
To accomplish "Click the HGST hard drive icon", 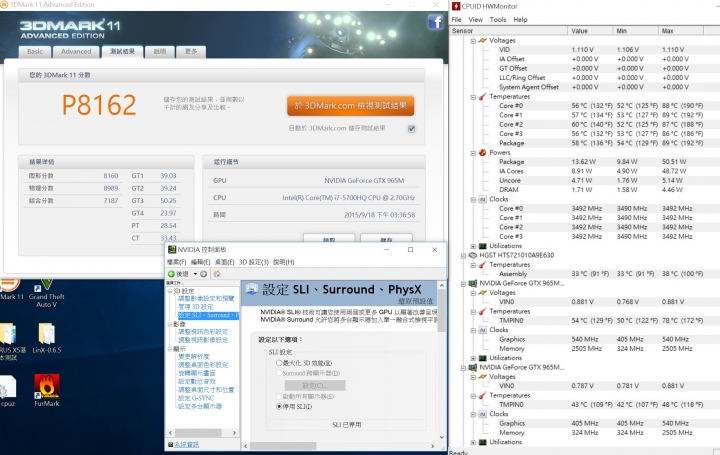I will (472, 255).
